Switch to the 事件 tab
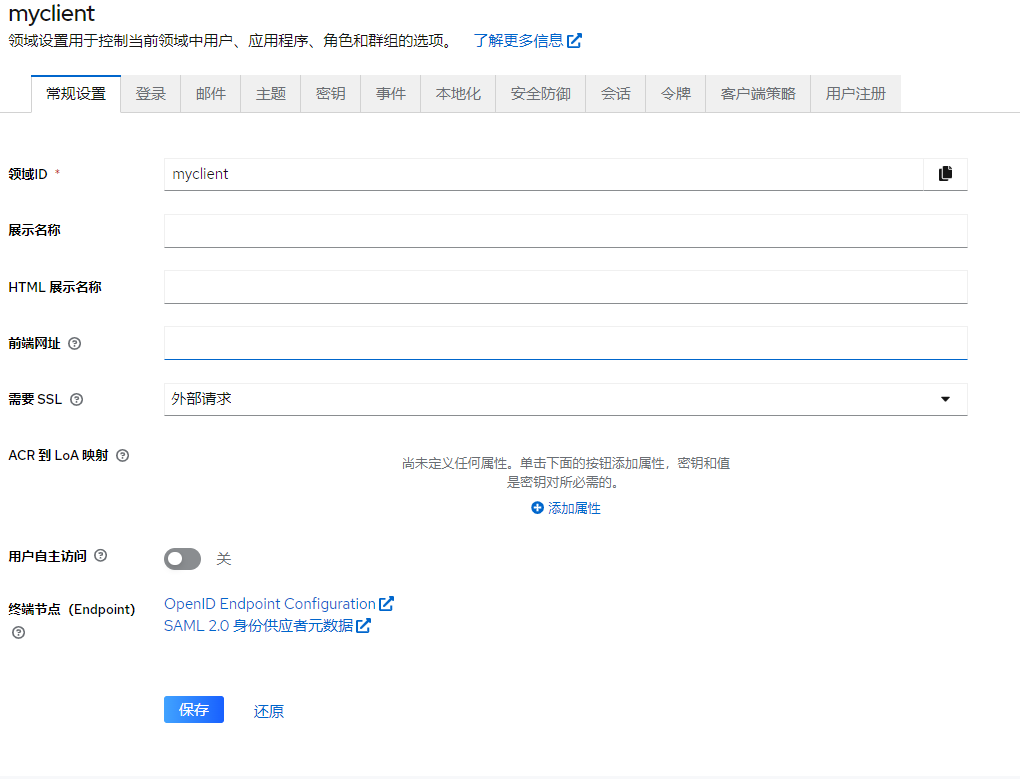The width and height of the screenshot is (1020, 779). 390,94
